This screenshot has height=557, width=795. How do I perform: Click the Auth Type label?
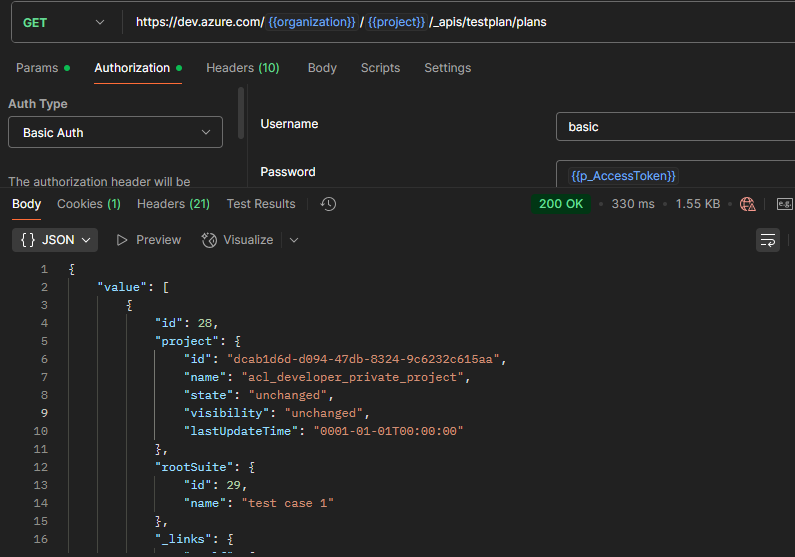[38, 104]
